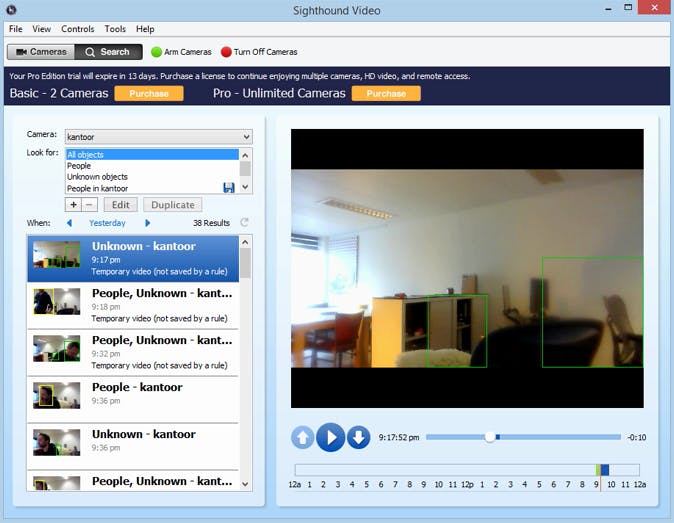The height and width of the screenshot is (523, 674).
Task: Go to previous day with left arrow
Action: click(69, 223)
